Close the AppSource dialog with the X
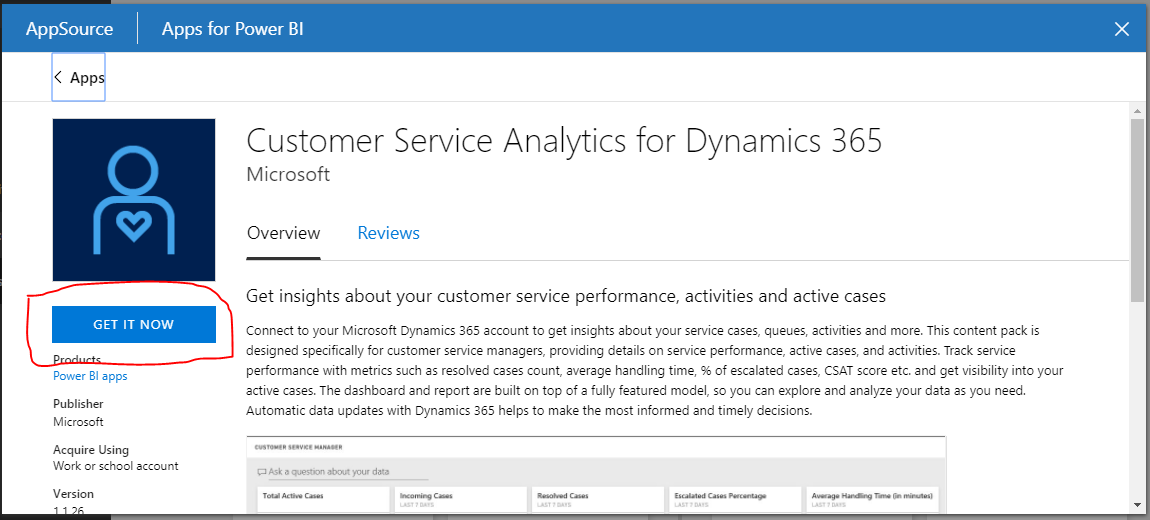 1122,29
